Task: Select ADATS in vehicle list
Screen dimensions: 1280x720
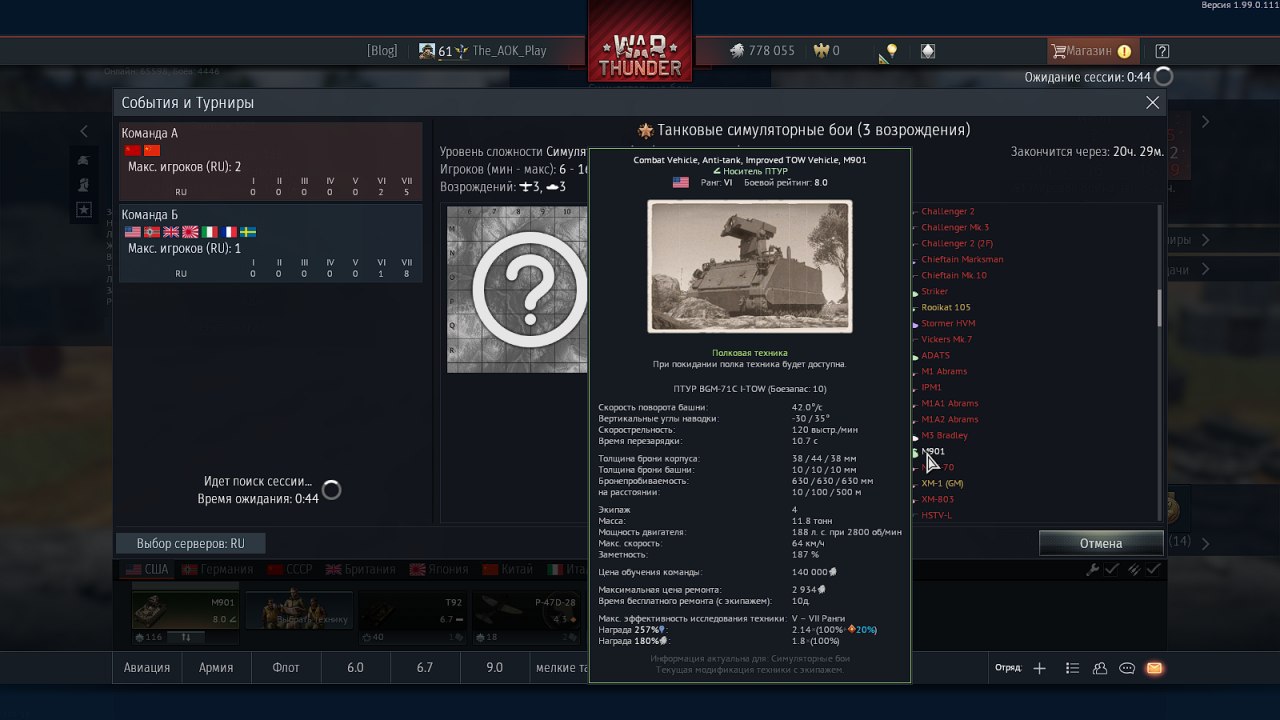Action: [935, 355]
